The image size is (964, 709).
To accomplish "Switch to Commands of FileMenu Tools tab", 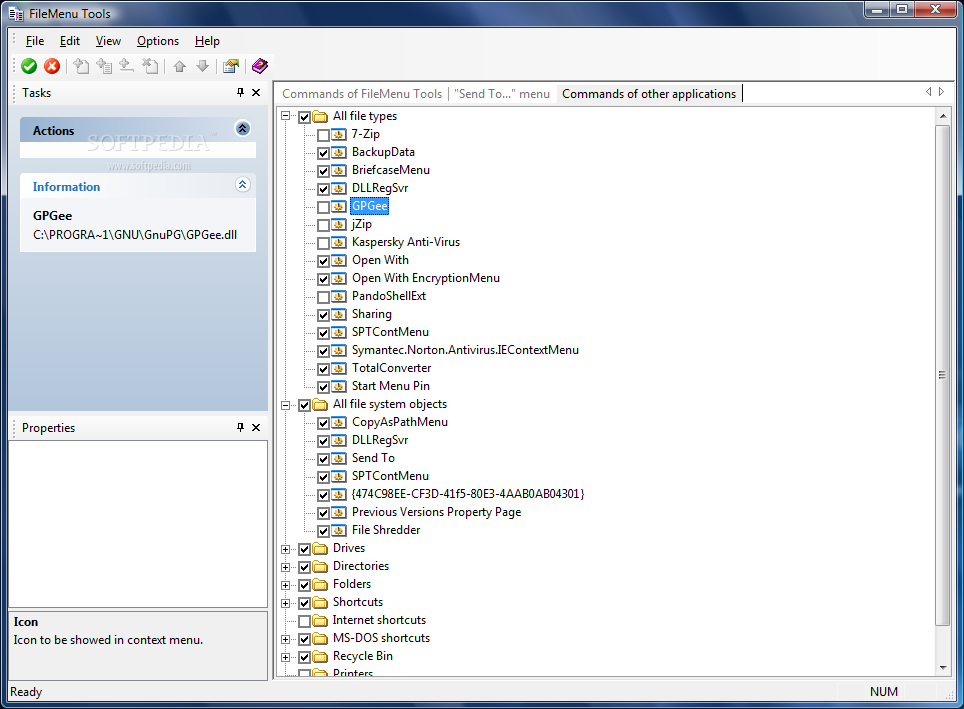I will click(x=362, y=94).
